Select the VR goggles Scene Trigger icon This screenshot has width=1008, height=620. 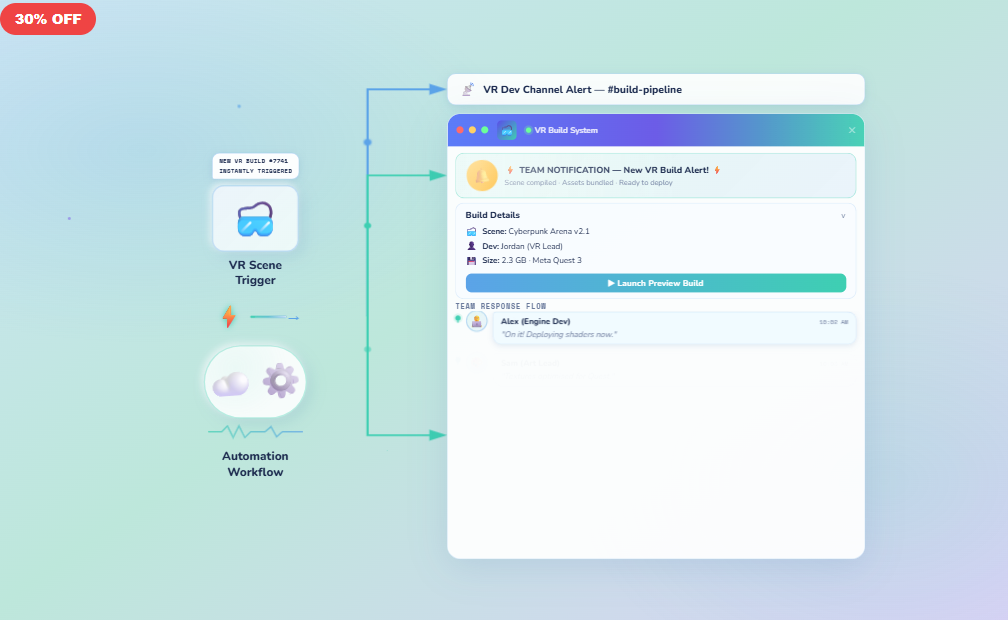pos(255,218)
